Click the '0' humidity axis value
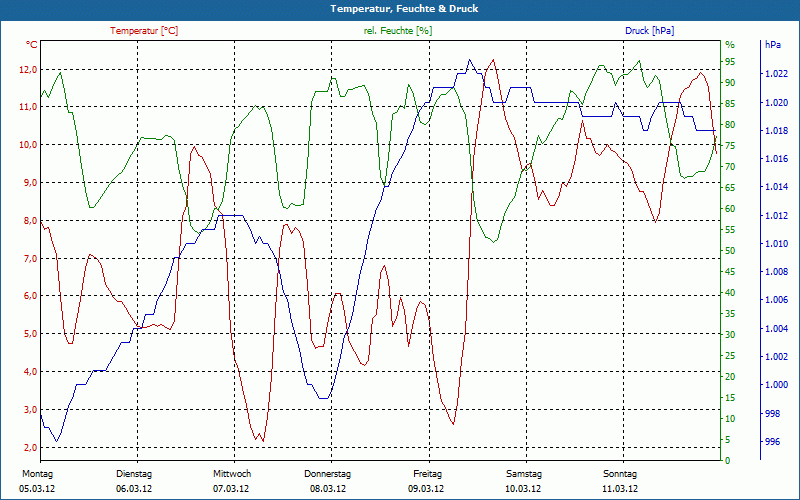 click(728, 461)
